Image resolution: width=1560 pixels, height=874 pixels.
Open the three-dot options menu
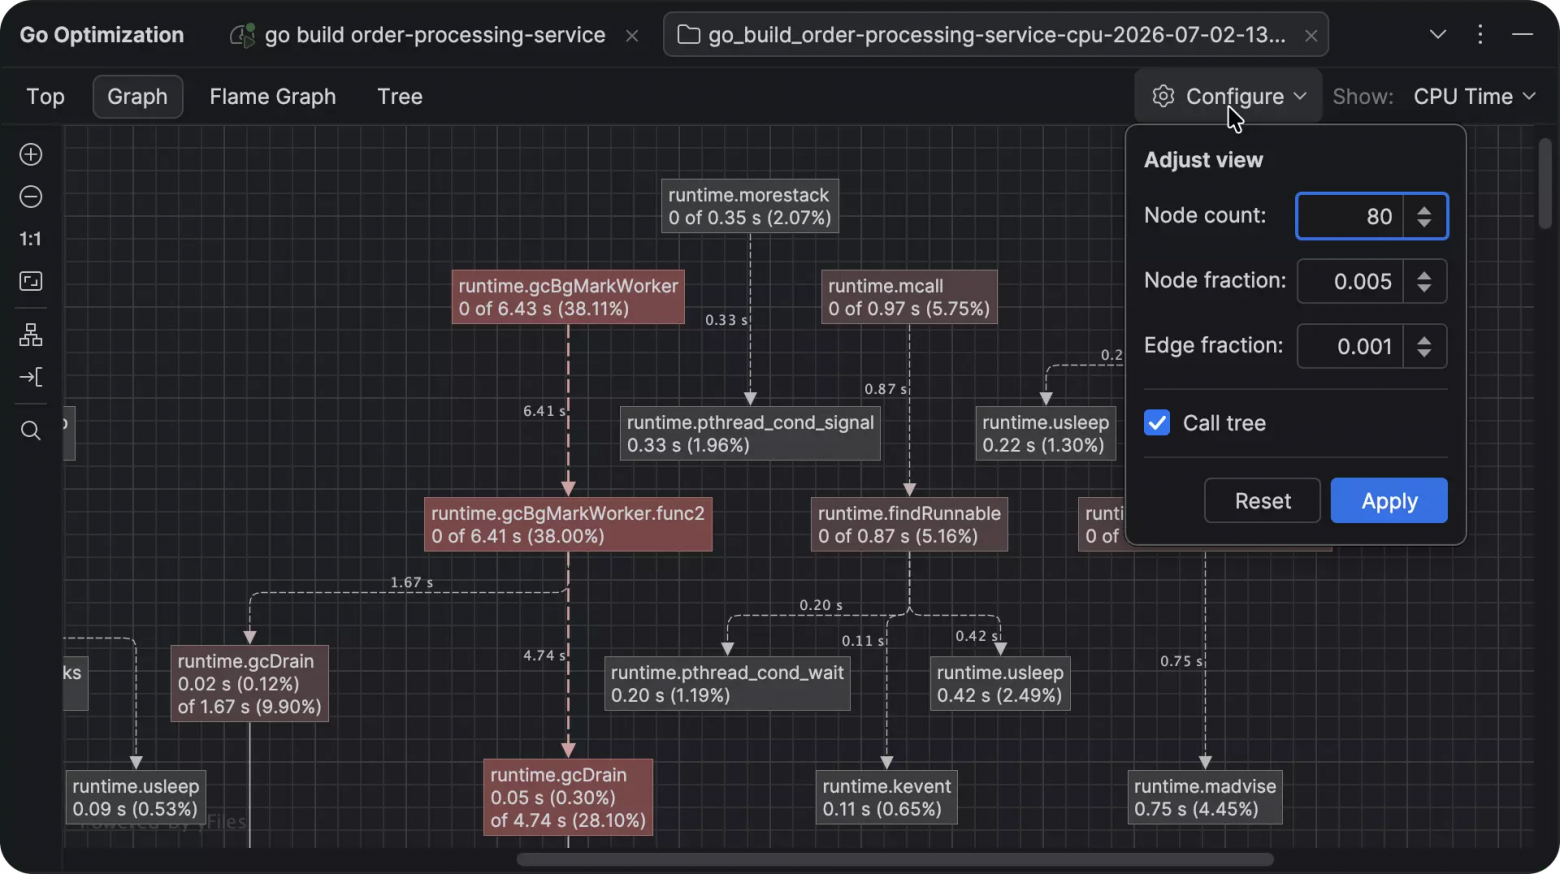[1480, 35]
